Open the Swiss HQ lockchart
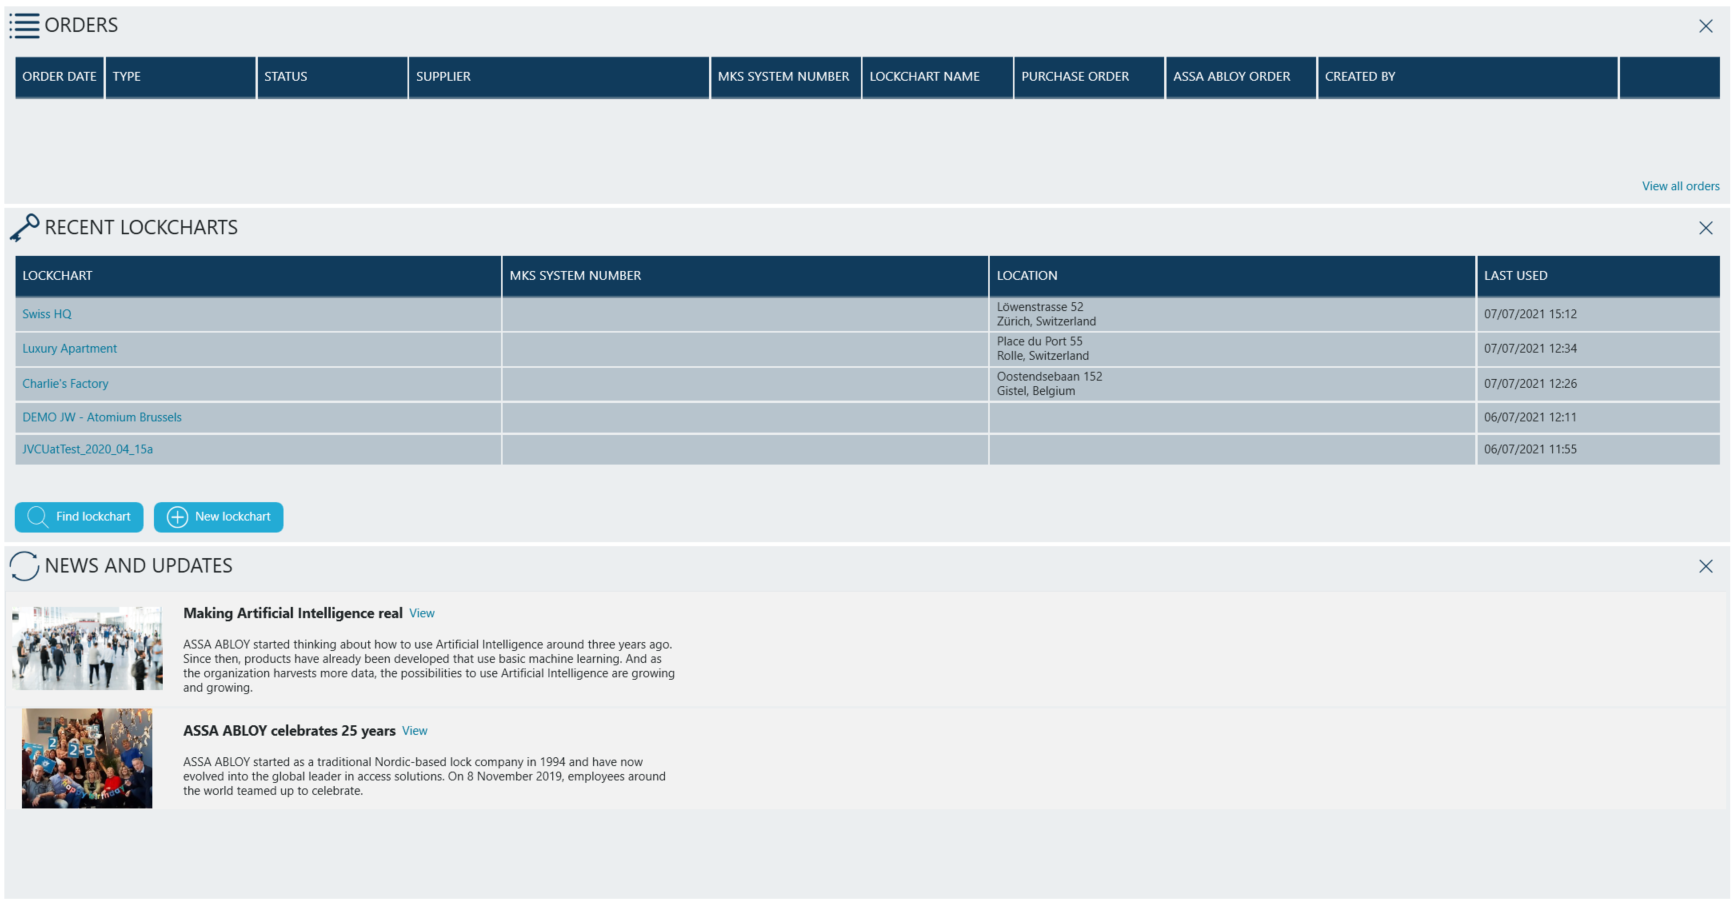Screen dimensions: 1732x902 point(47,314)
